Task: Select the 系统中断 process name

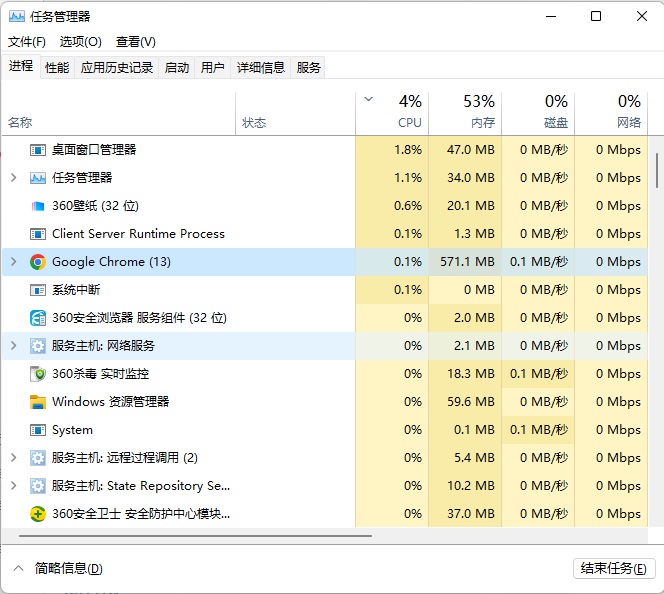Action: click(76, 290)
